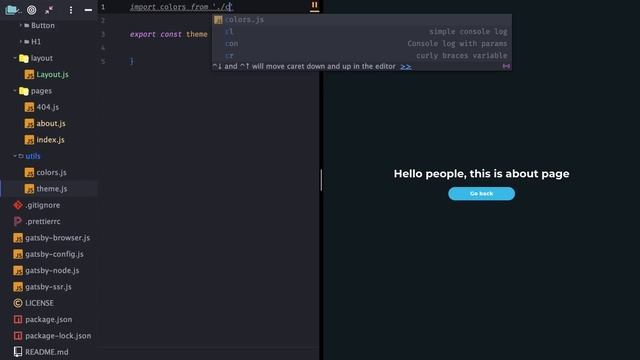Image resolution: width=640 pixels, height=360 pixels.
Task: Click the pages folder icon
Action: pos(24,91)
